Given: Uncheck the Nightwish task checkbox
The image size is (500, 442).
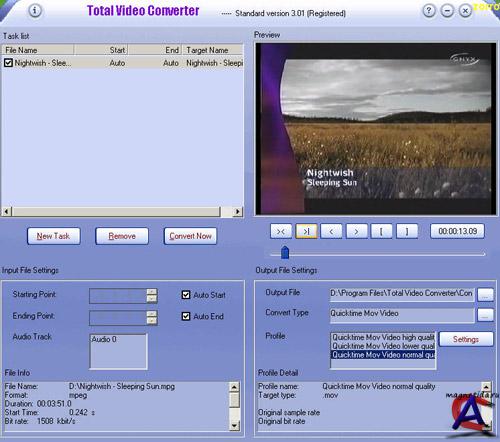Looking at the screenshot, I should click(8, 63).
